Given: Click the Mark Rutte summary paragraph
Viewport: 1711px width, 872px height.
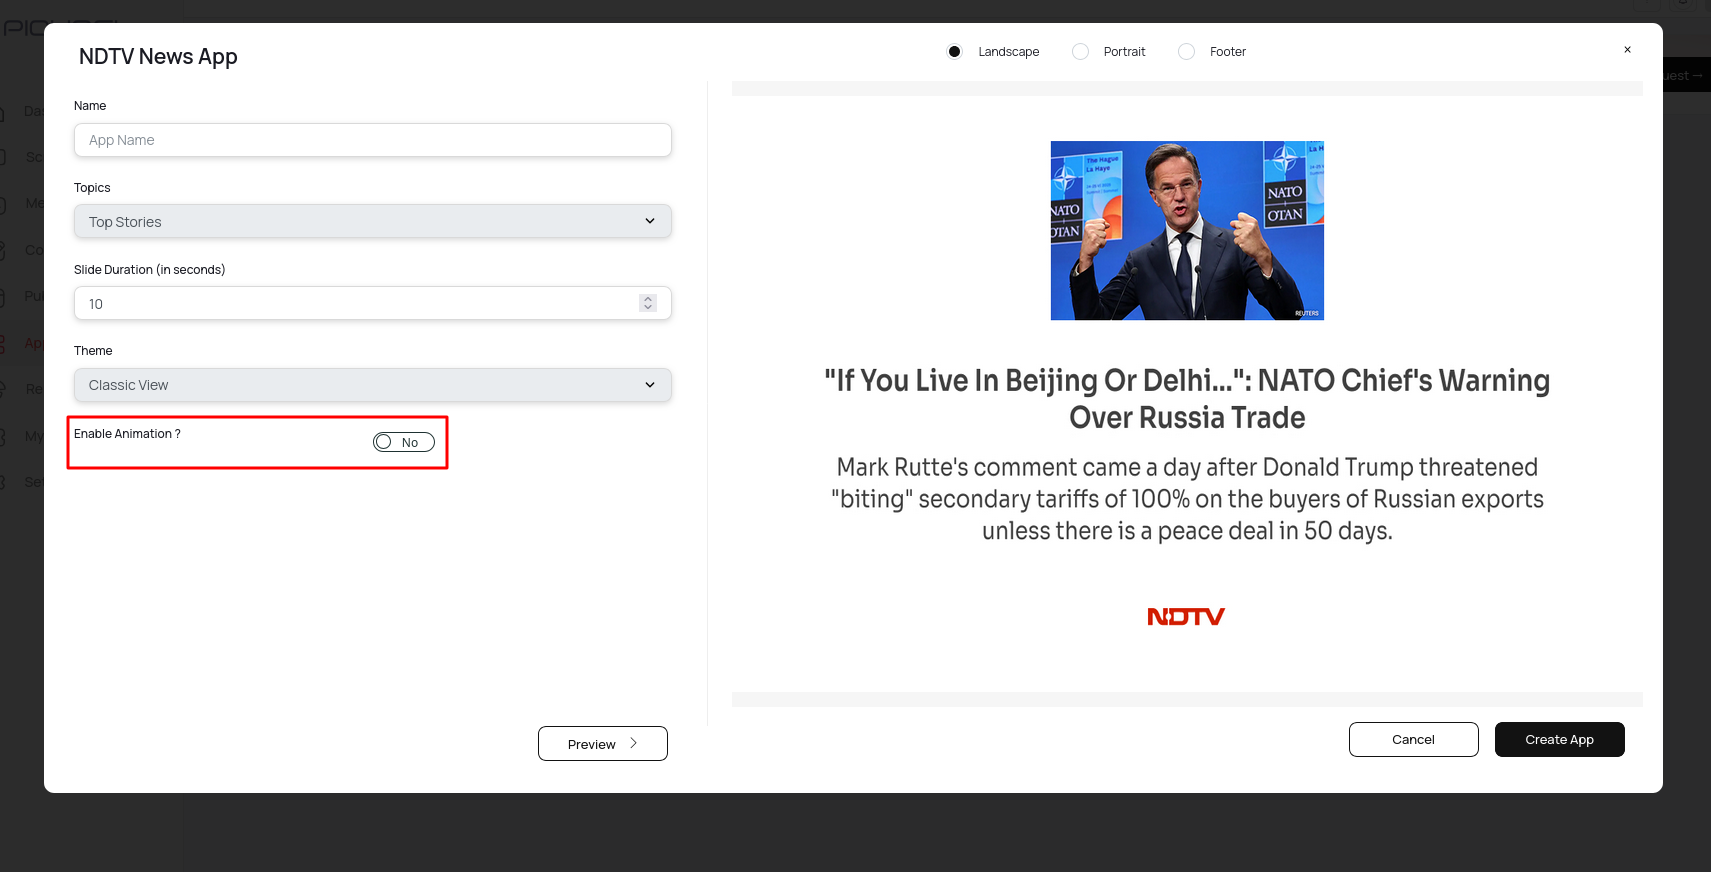Looking at the screenshot, I should click(1187, 499).
